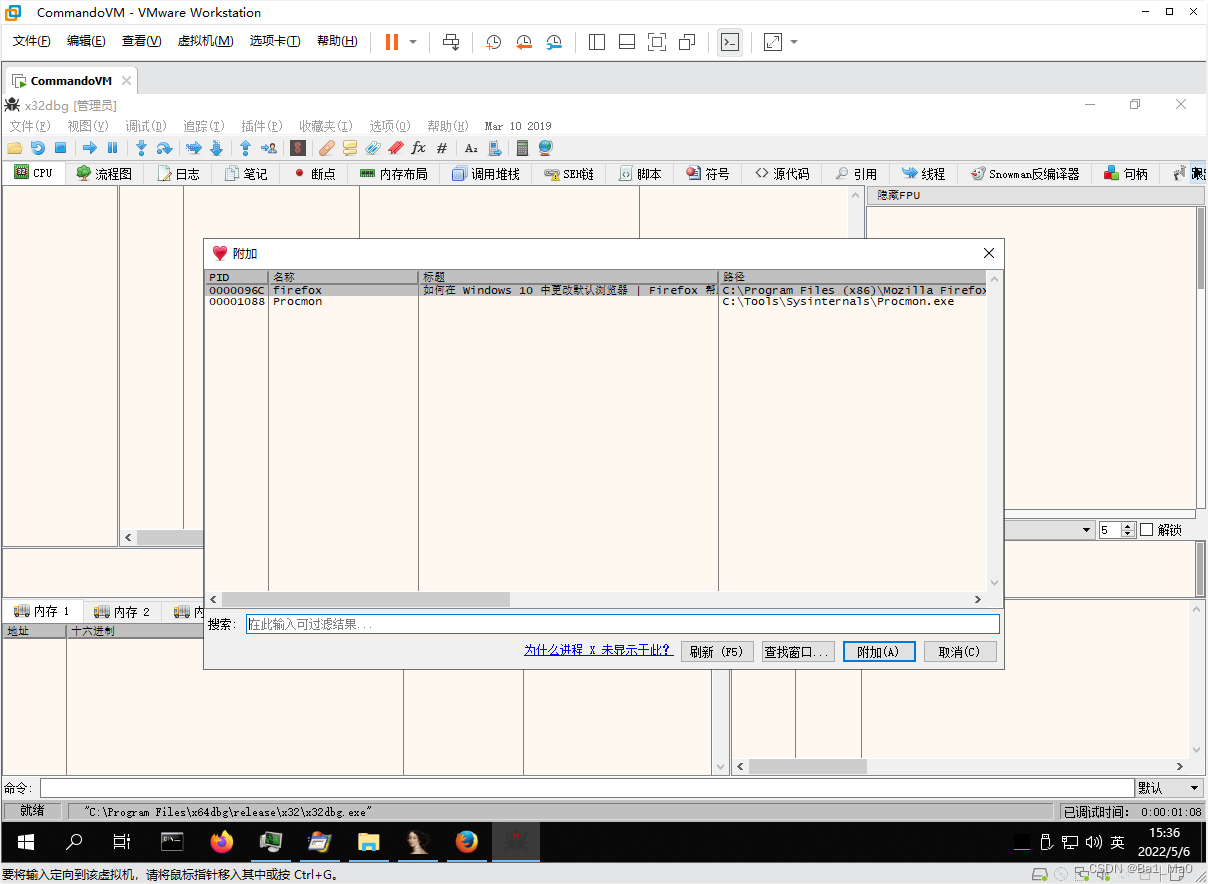1208x884 pixels.
Task: Enter VMware full screen mode icon
Action: point(657,42)
